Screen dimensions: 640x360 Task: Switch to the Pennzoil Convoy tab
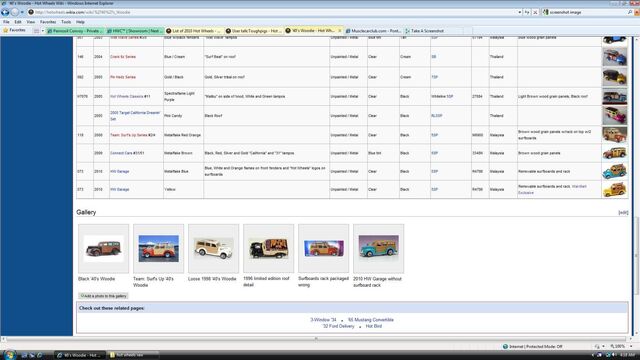75,31
